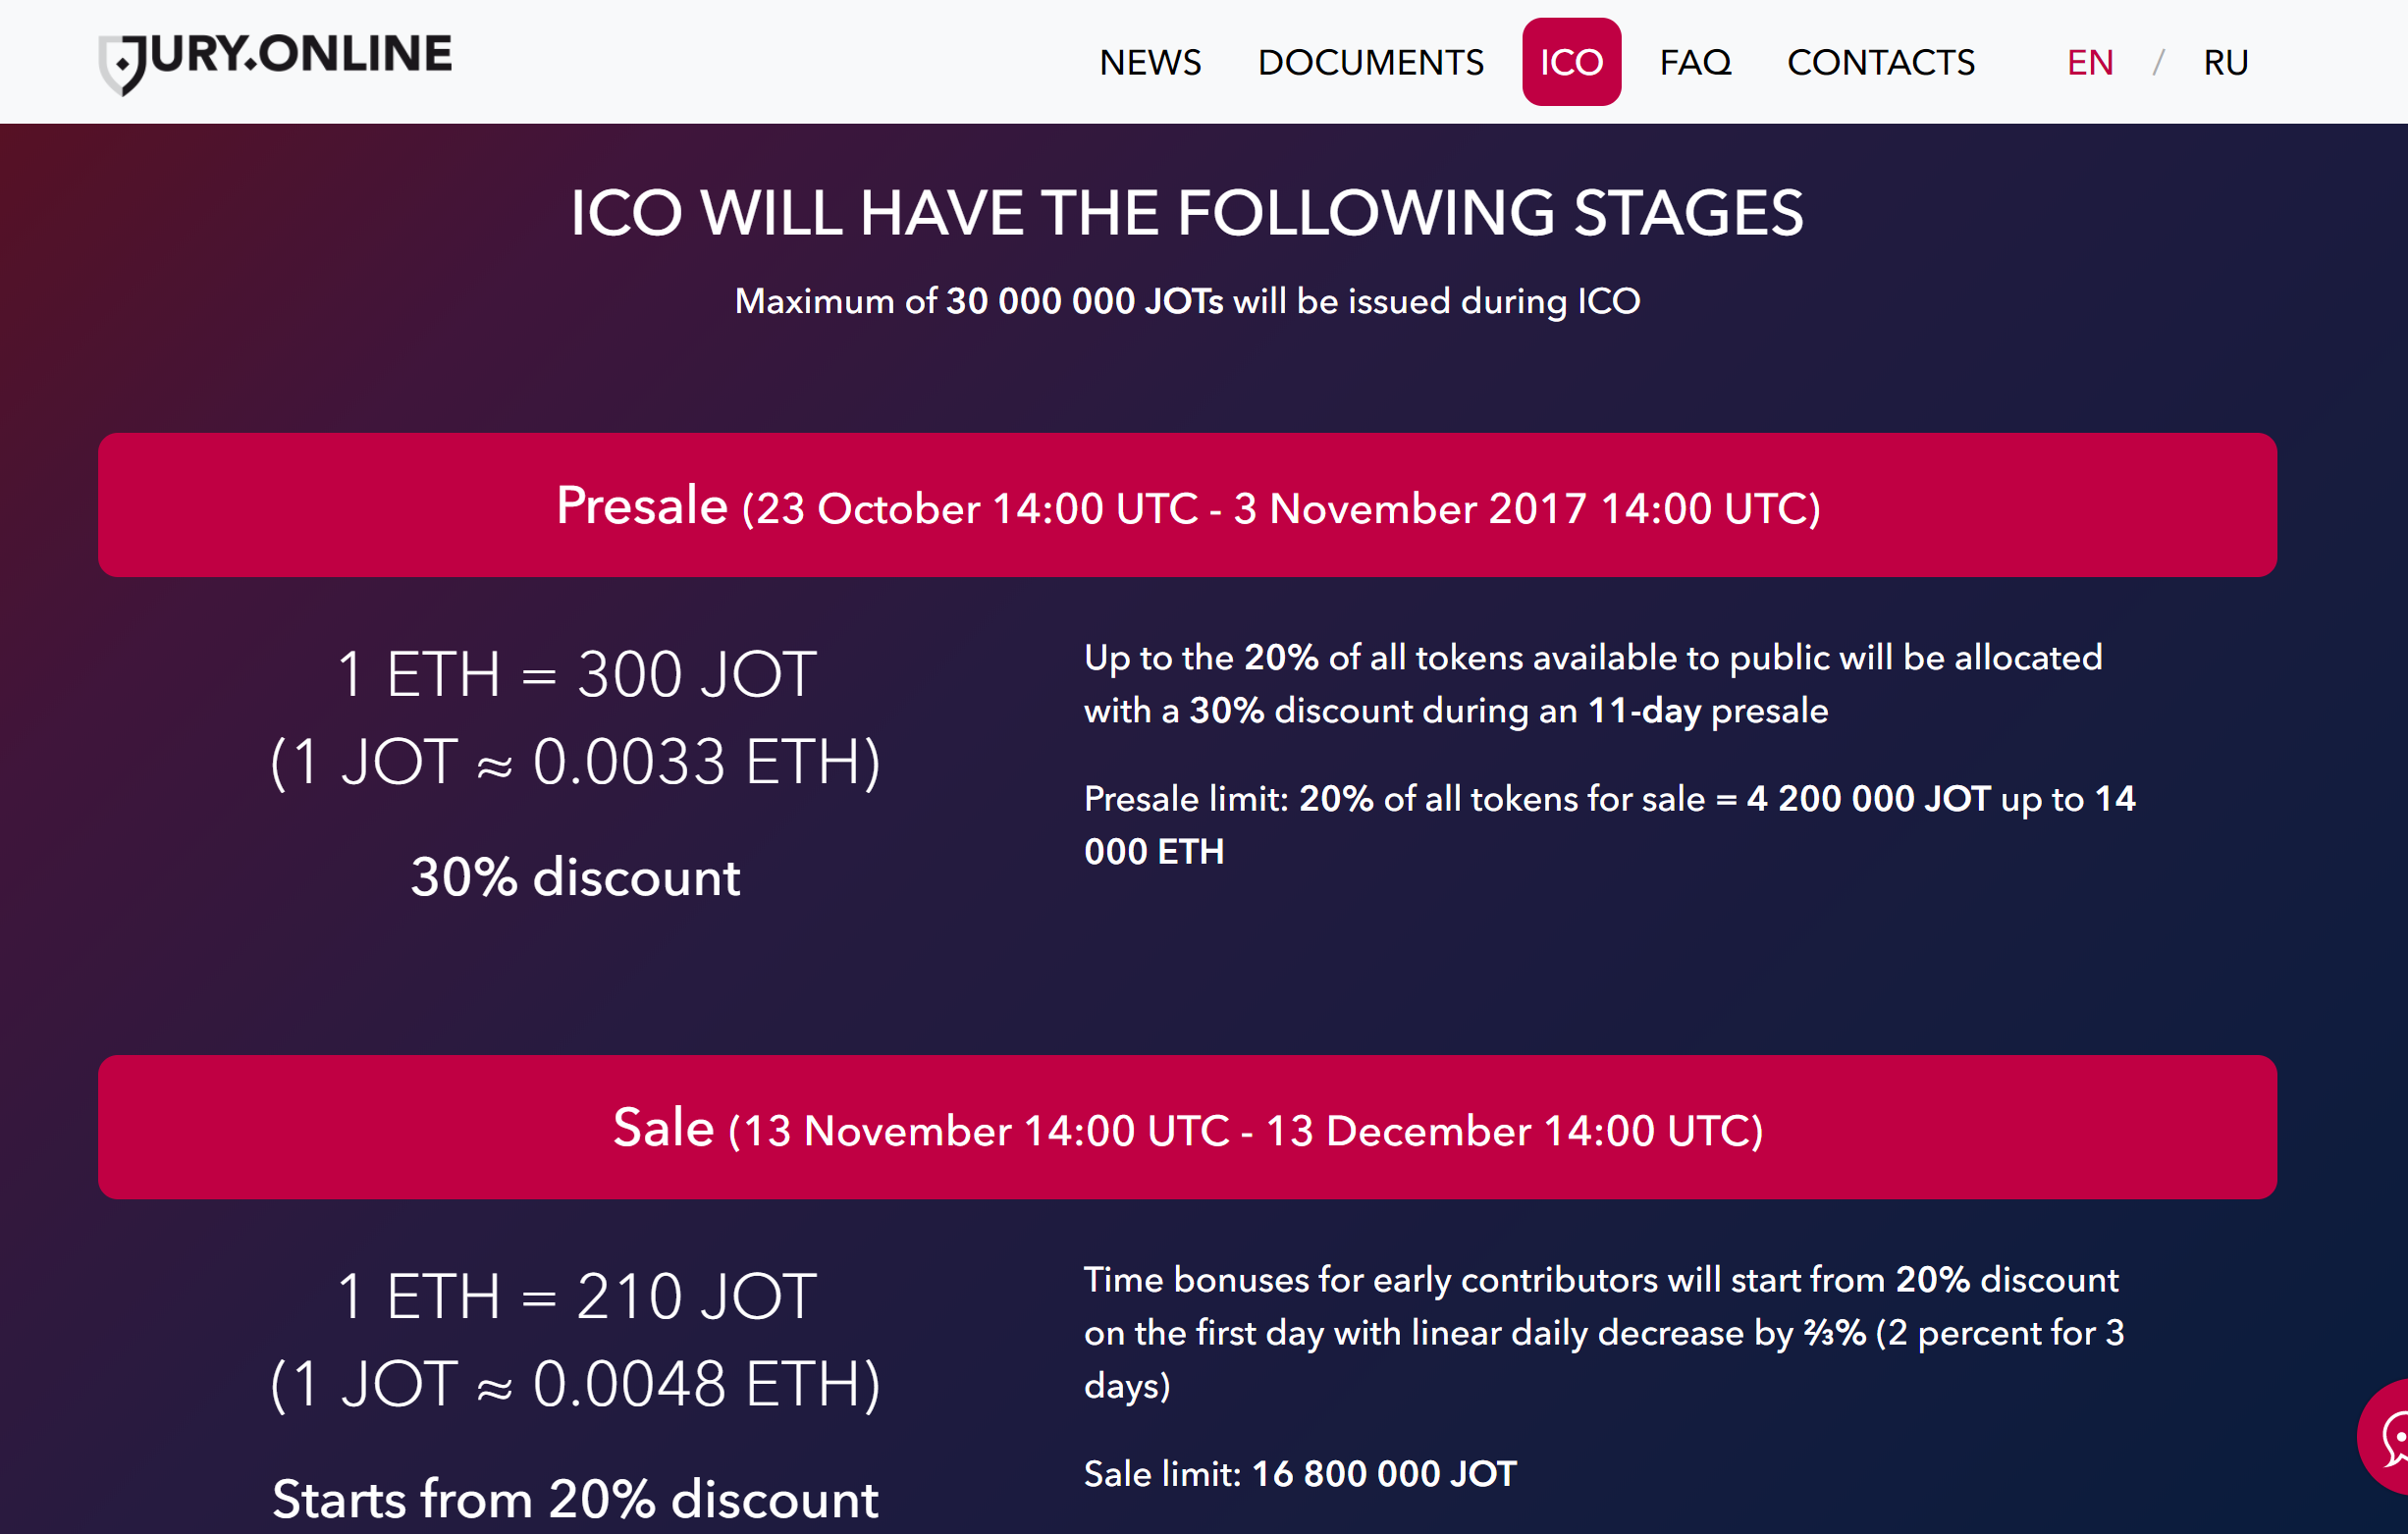This screenshot has height=1534, width=2408.
Task: Click the Jury.Online shield logo icon
Action: point(121,64)
